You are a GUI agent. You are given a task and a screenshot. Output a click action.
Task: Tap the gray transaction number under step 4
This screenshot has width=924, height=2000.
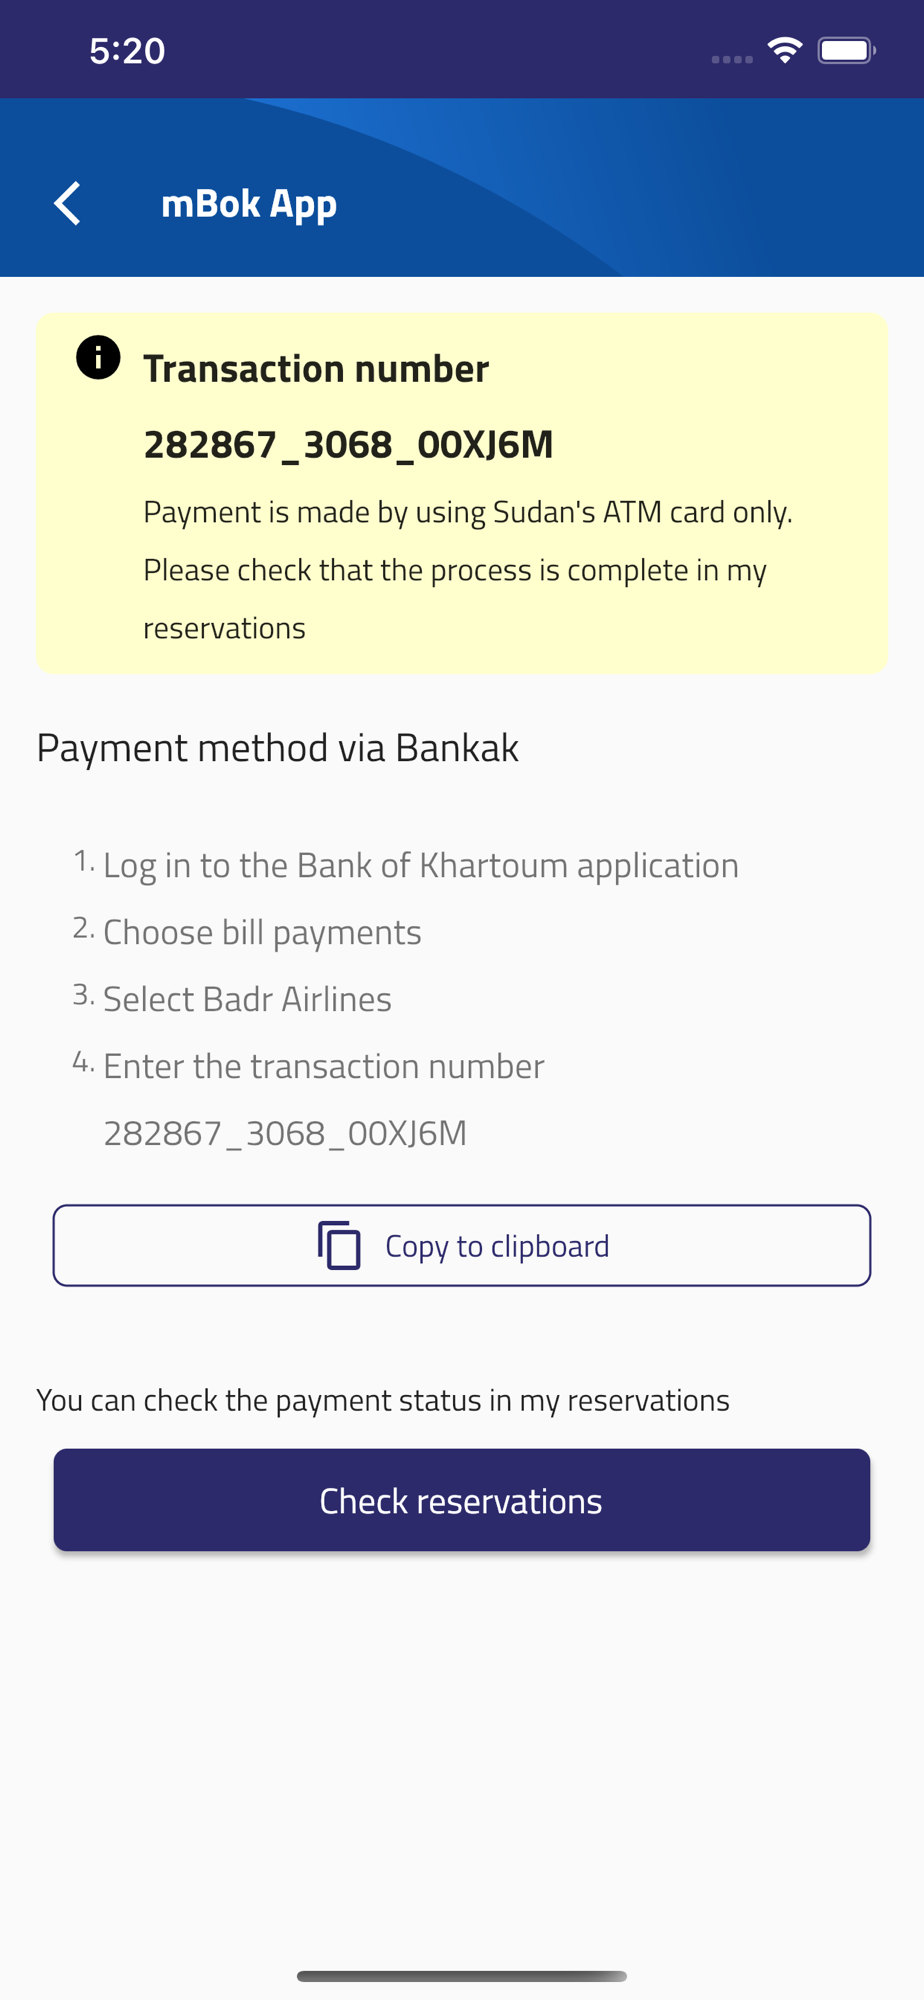[285, 1133]
